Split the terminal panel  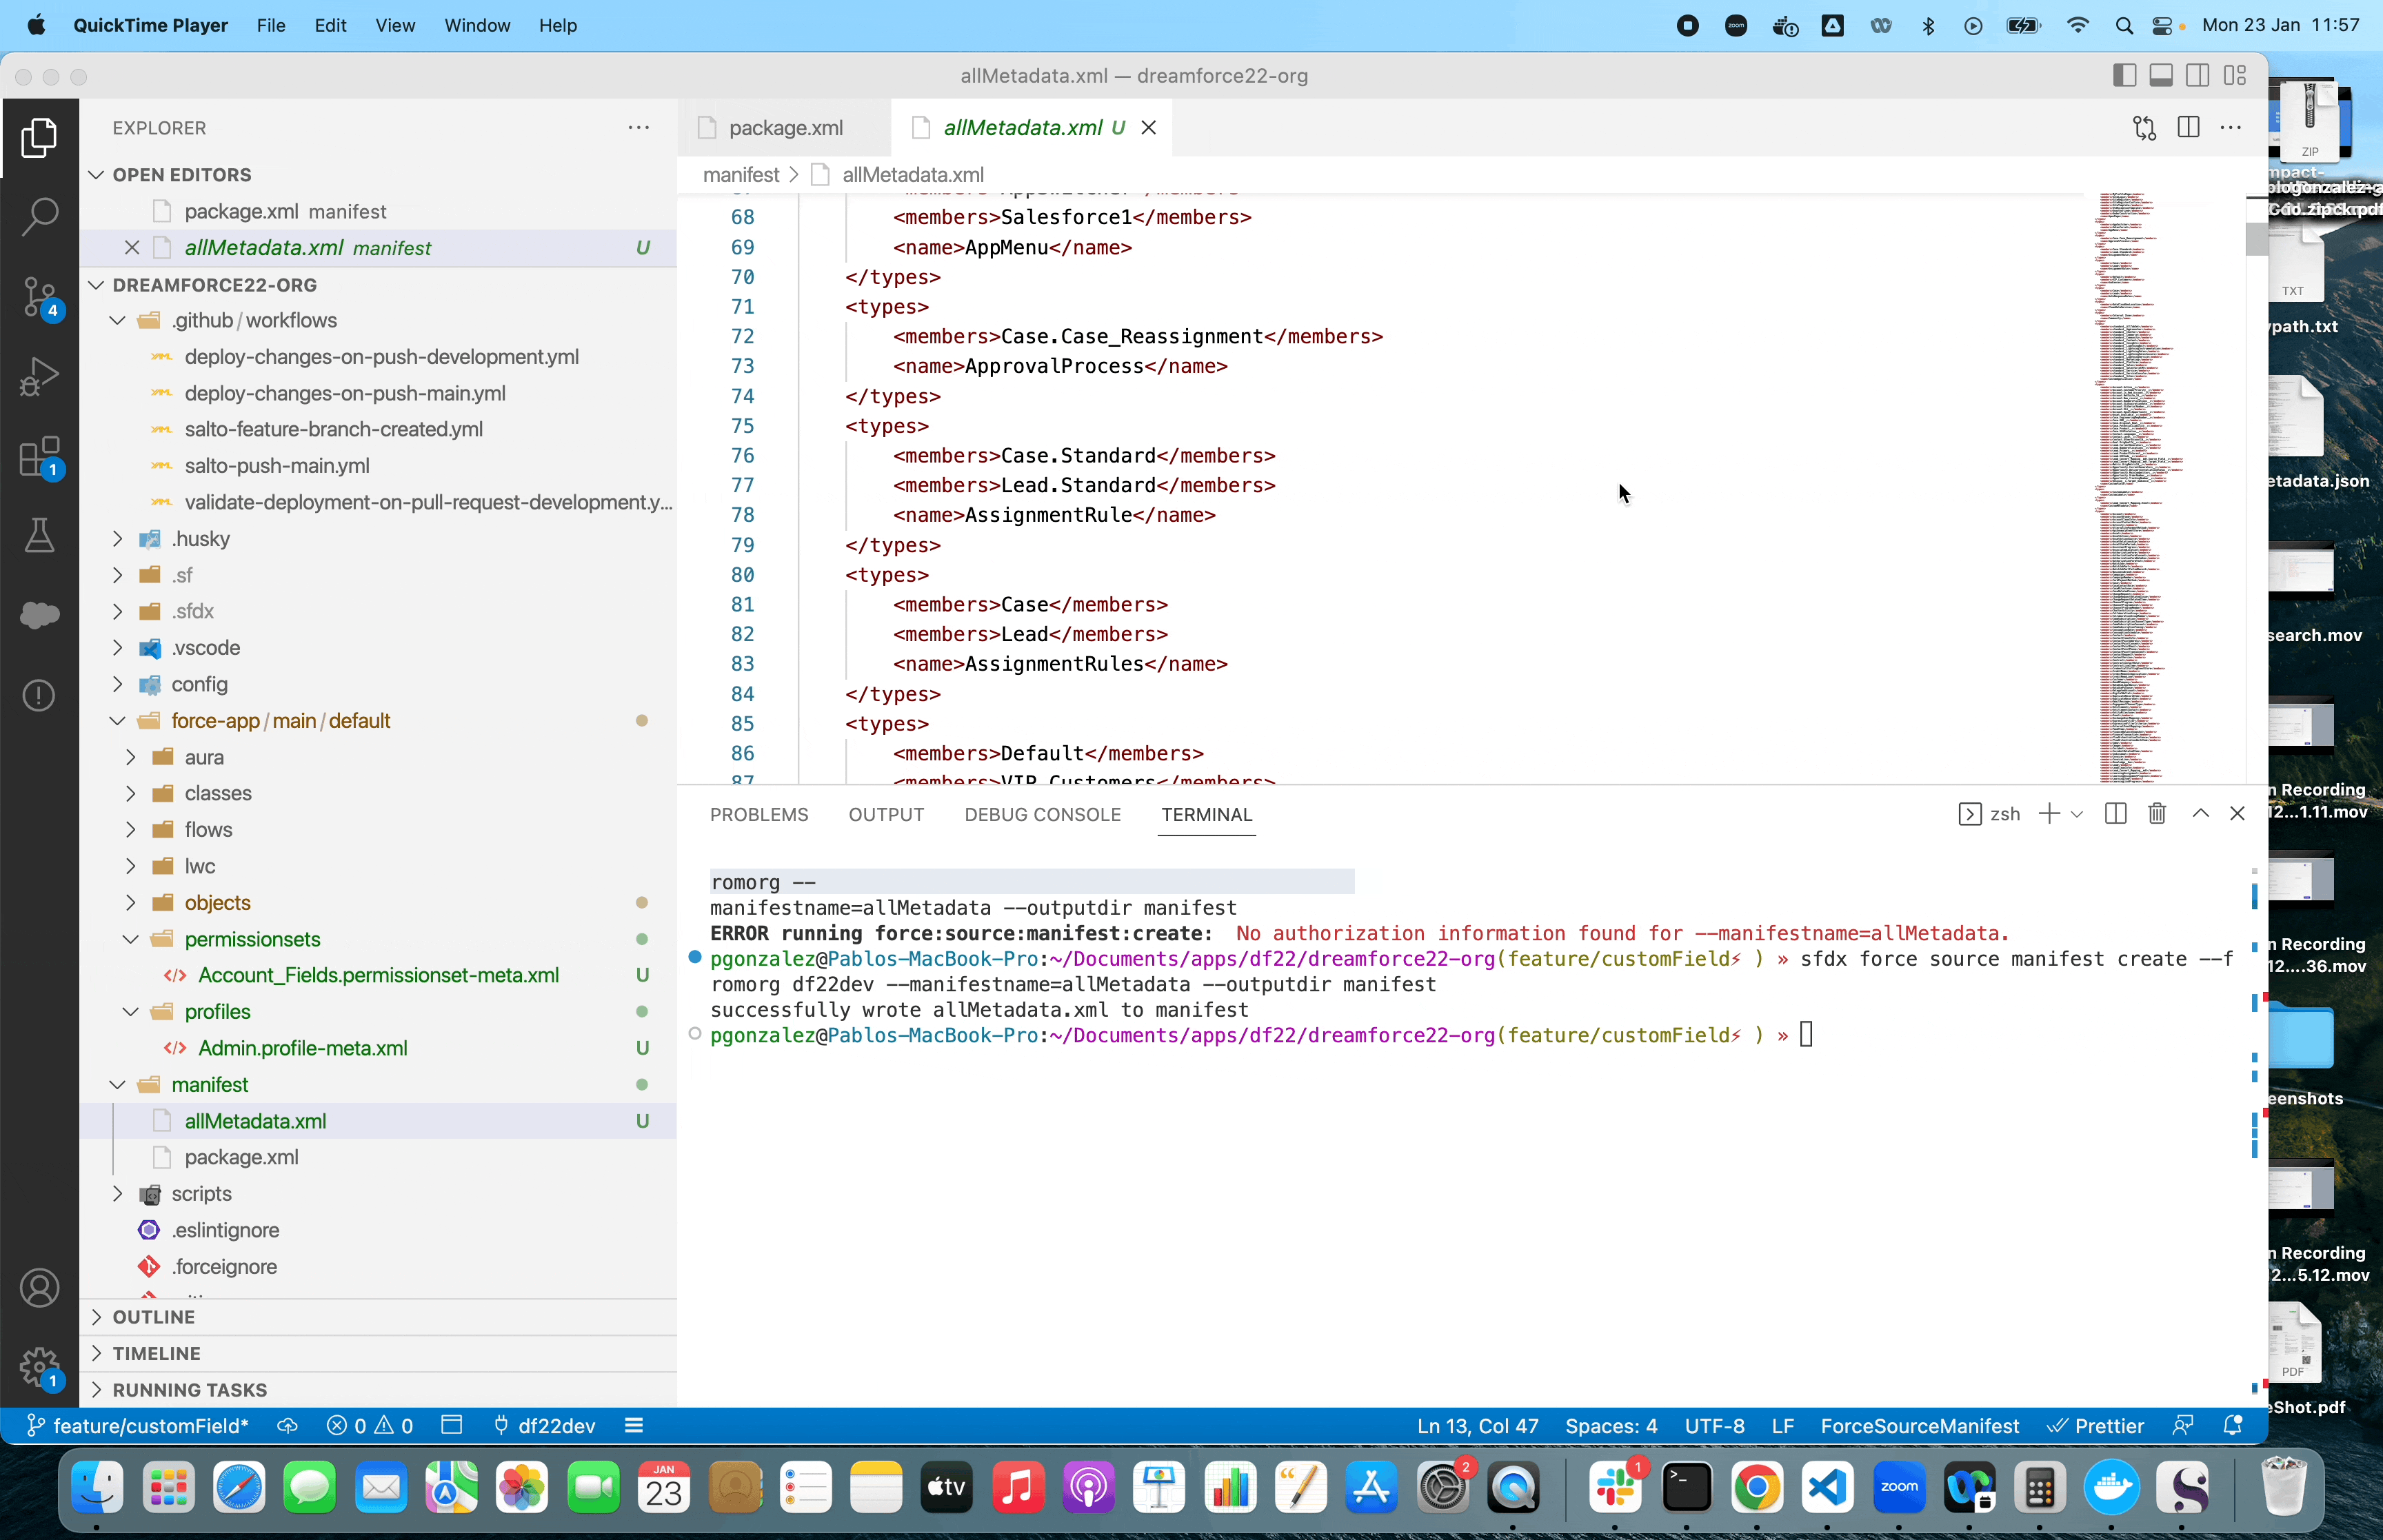pos(2115,814)
